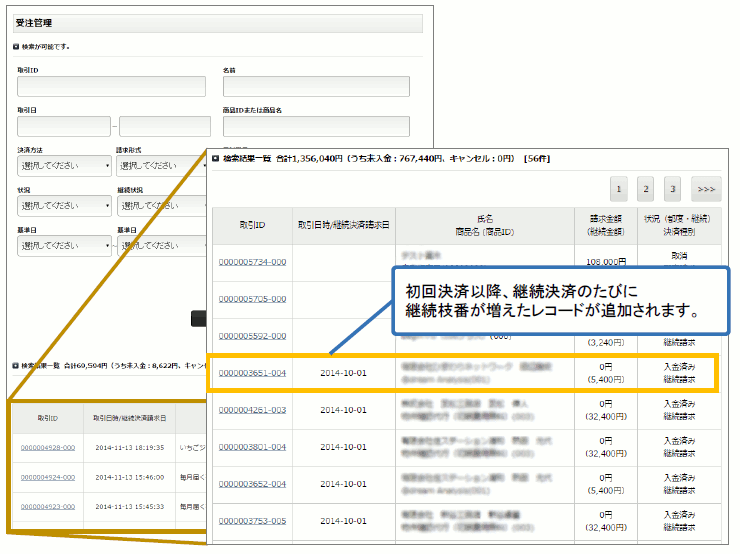
Task: Expand the 状況 select box
Action: (x=63, y=206)
